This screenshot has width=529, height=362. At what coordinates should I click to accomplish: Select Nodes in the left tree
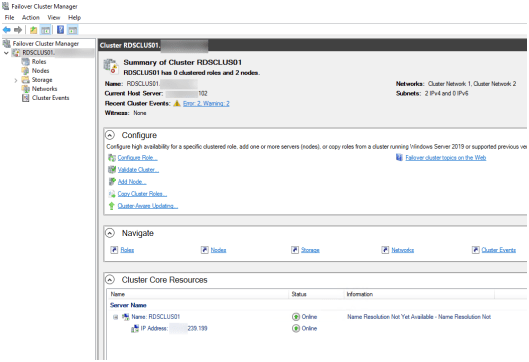click(x=40, y=71)
